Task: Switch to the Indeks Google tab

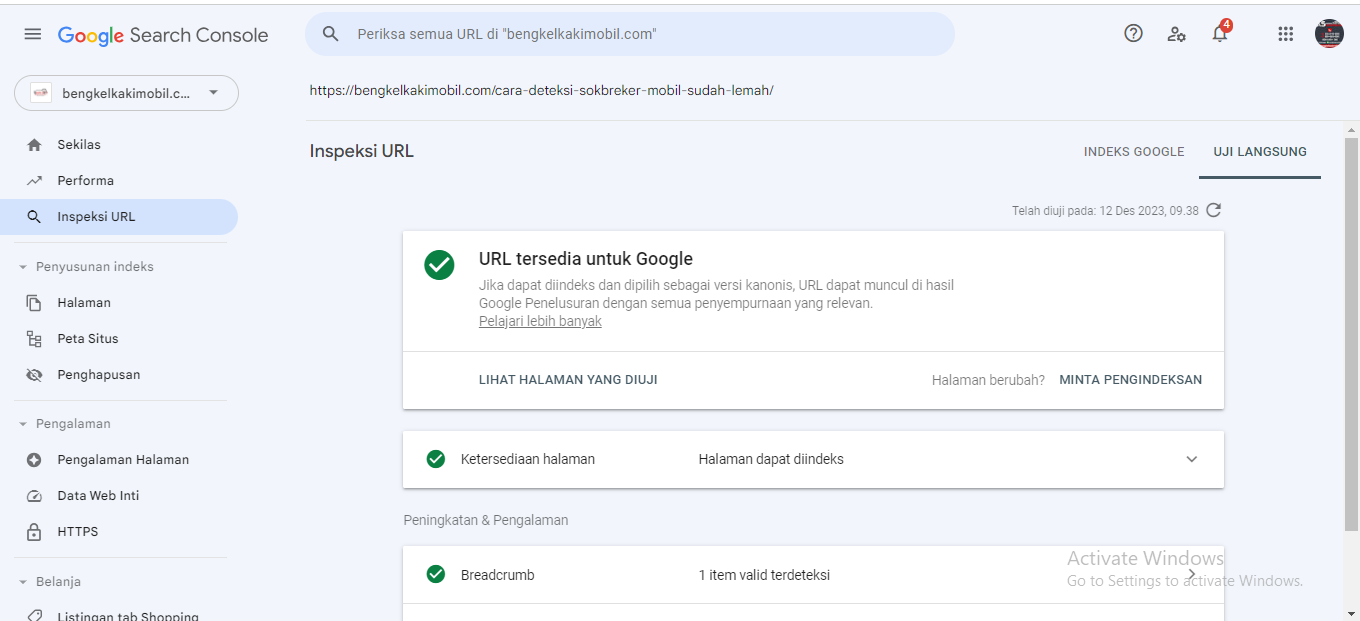Action: click(x=1133, y=152)
